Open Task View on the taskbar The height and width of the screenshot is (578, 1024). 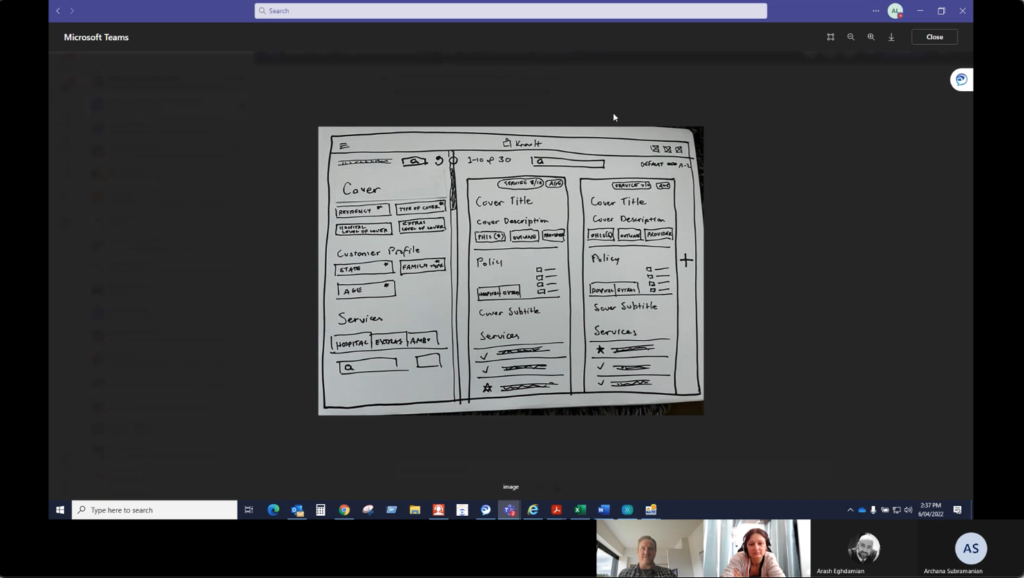coord(249,510)
